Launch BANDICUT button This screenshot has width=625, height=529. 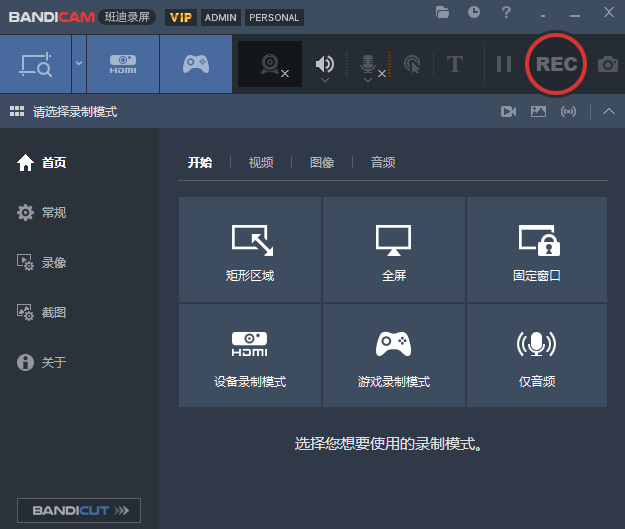[79, 510]
